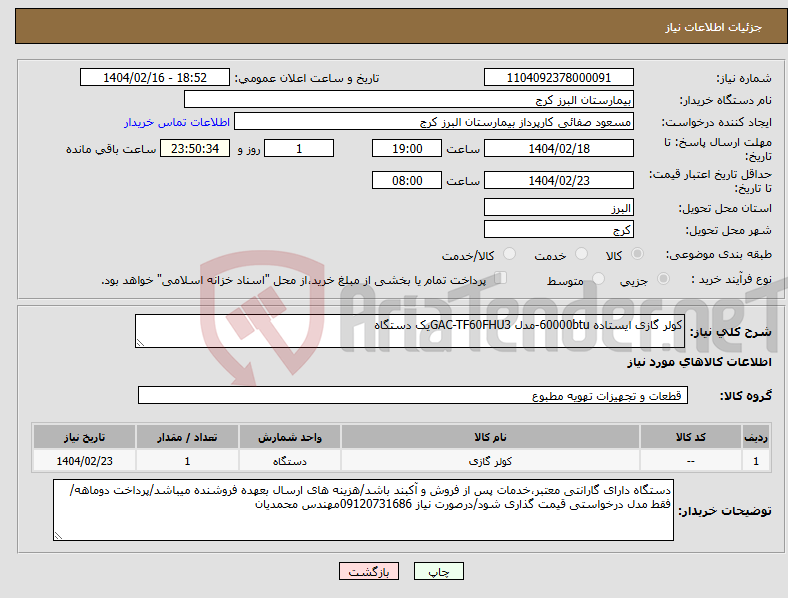
Task: Click the delivery province field البرز
Action: (x=558, y=208)
